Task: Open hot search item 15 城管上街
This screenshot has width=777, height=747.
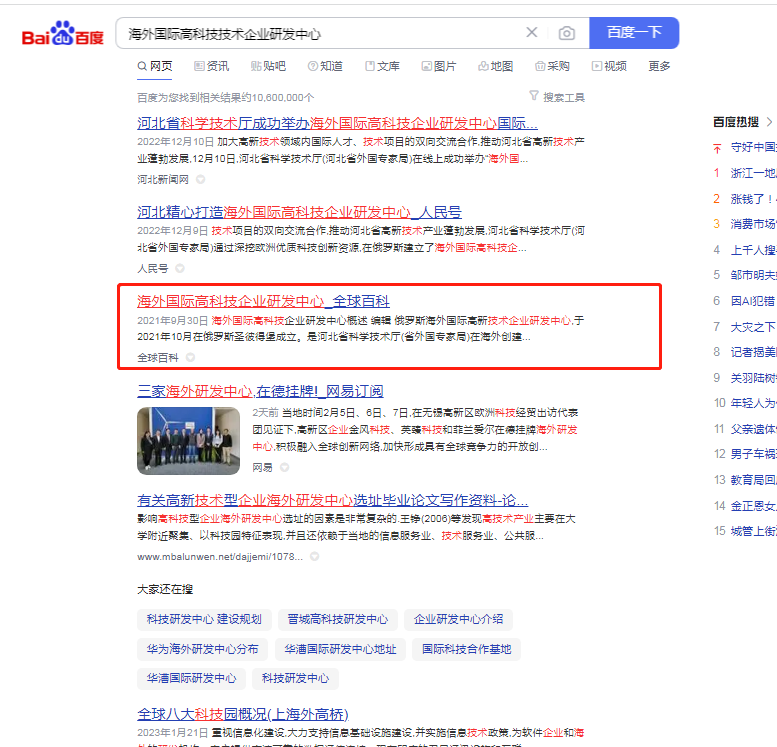Action: pyautogui.click(x=753, y=531)
